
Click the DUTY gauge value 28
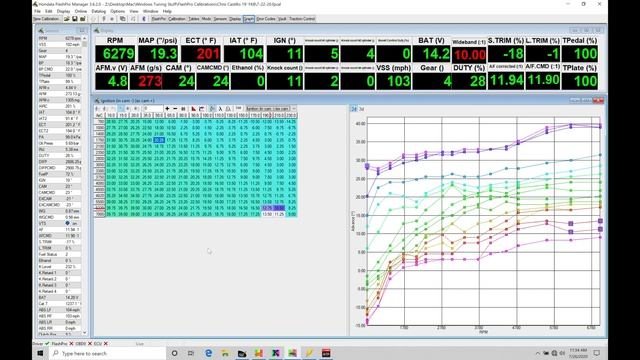coord(469,81)
